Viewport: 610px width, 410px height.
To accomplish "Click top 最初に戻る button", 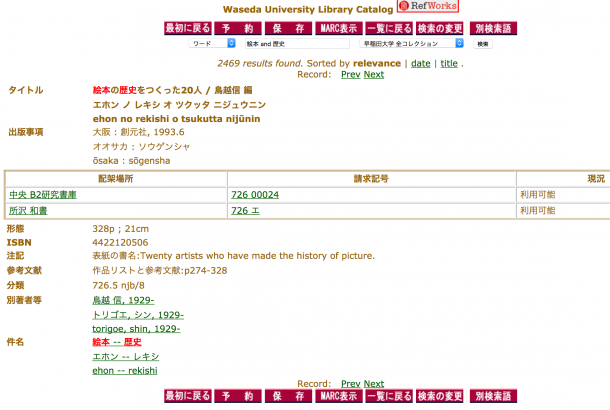I will (188, 28).
